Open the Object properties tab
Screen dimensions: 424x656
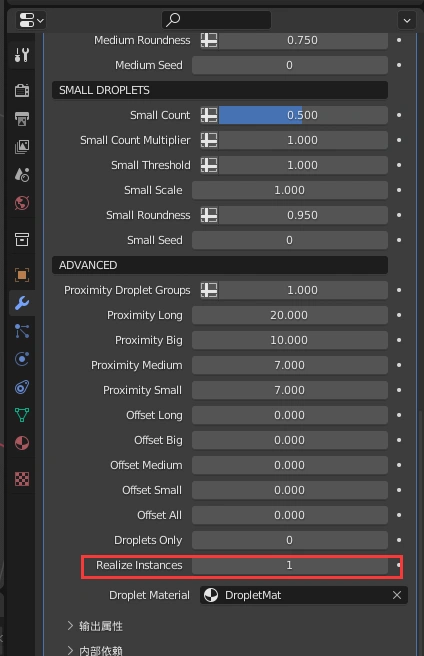[22, 275]
